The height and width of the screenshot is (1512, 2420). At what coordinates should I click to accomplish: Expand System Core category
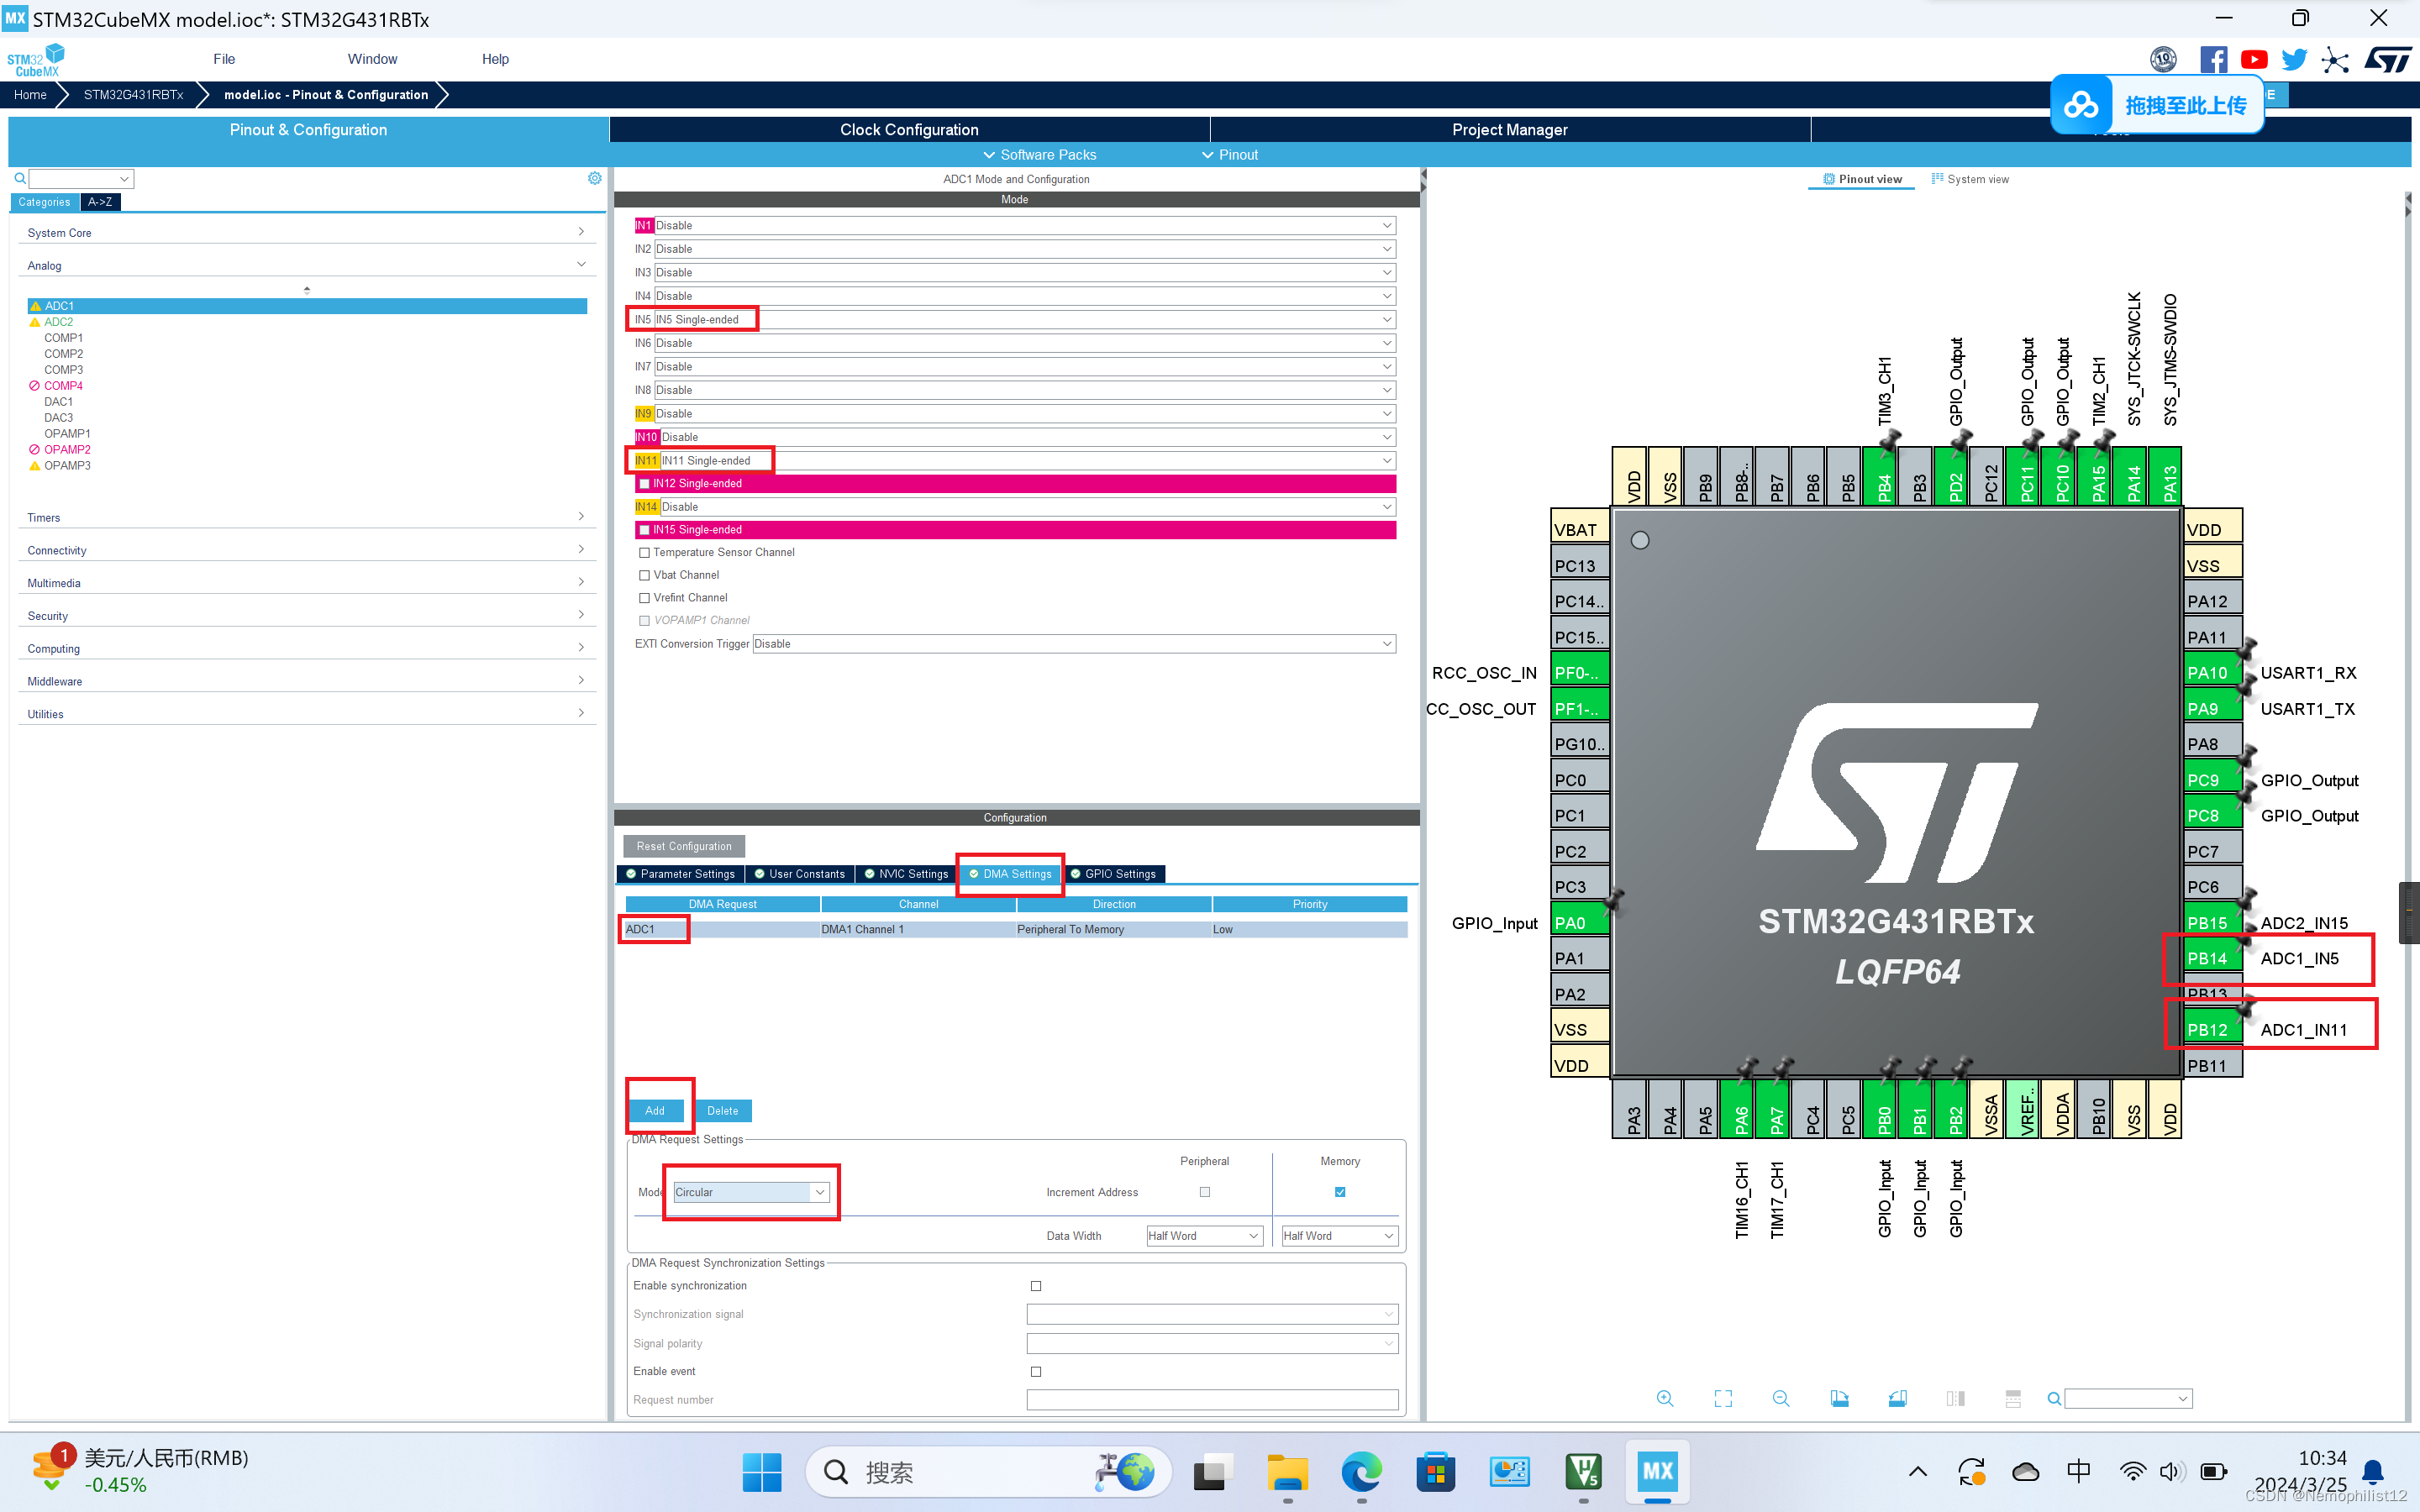(x=307, y=233)
